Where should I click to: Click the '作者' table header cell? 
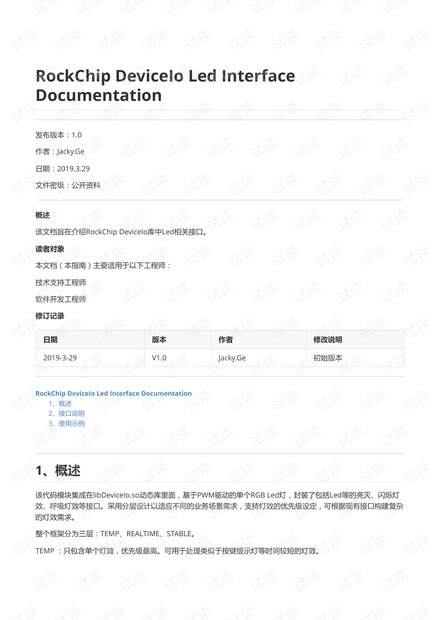[259, 340]
